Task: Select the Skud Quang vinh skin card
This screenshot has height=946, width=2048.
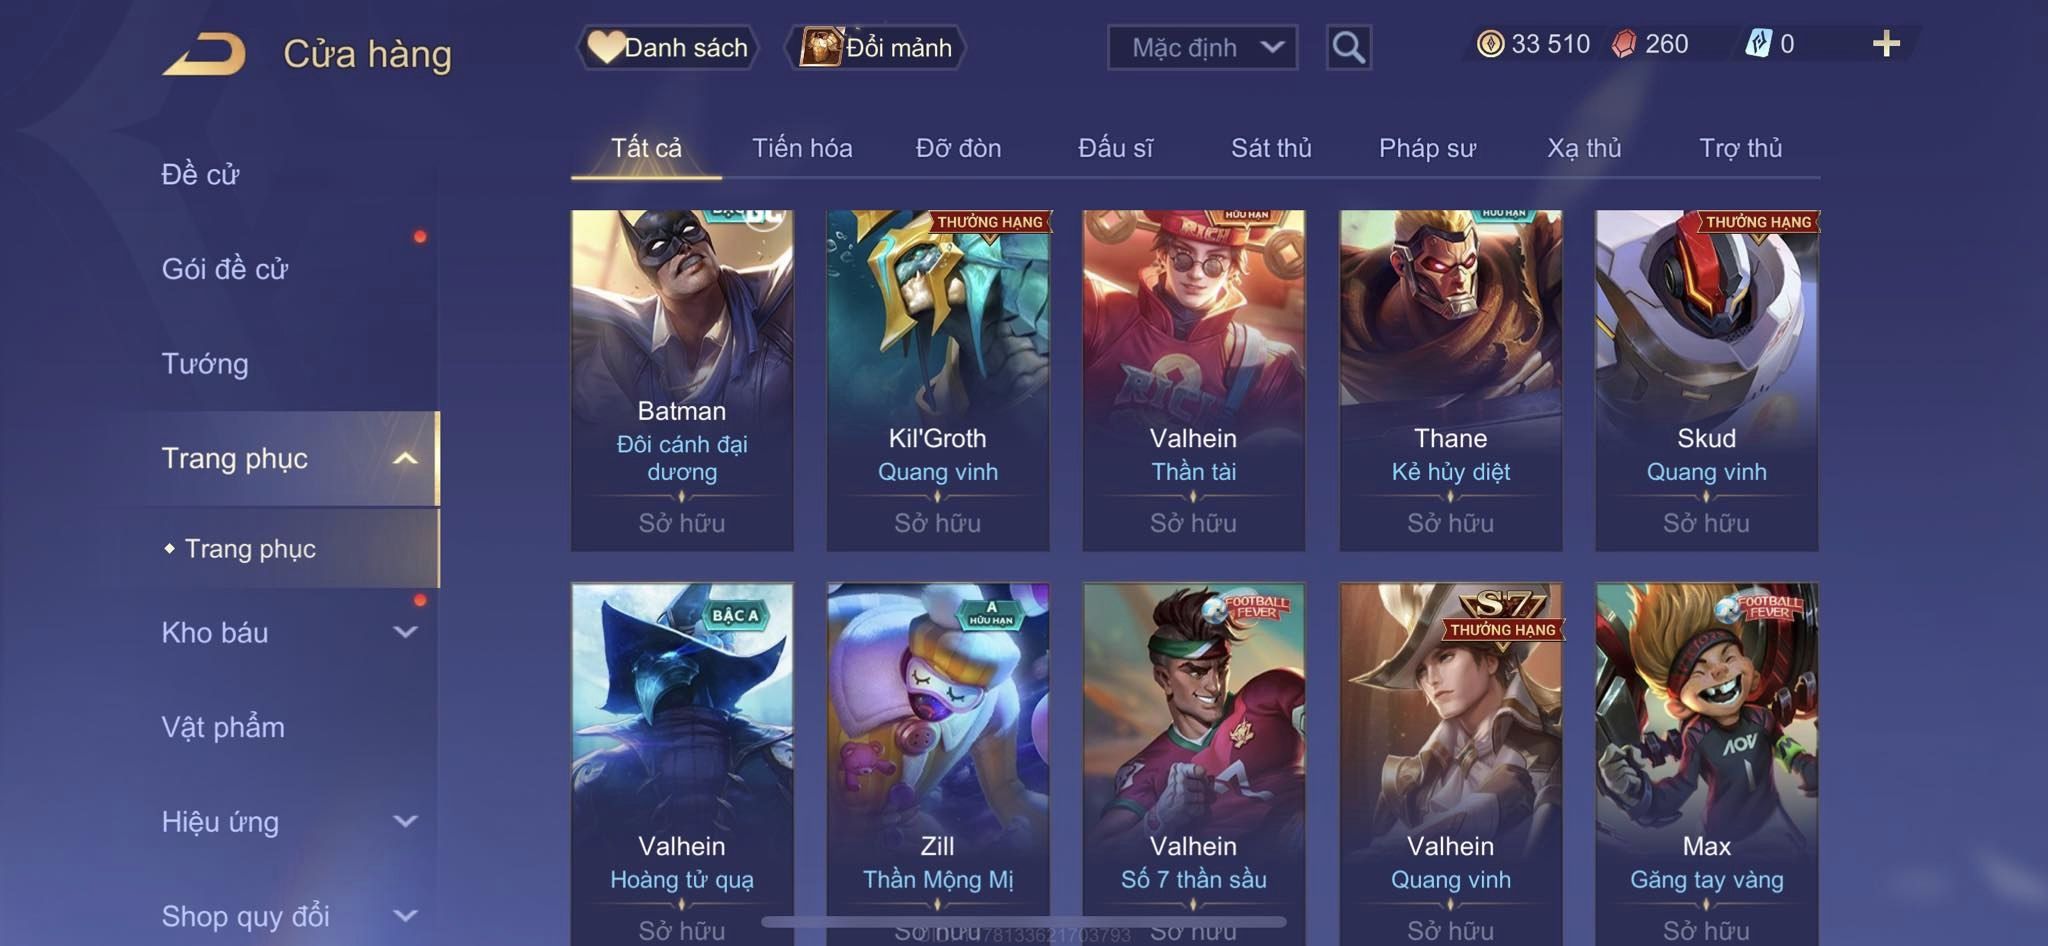Action: [1706, 380]
